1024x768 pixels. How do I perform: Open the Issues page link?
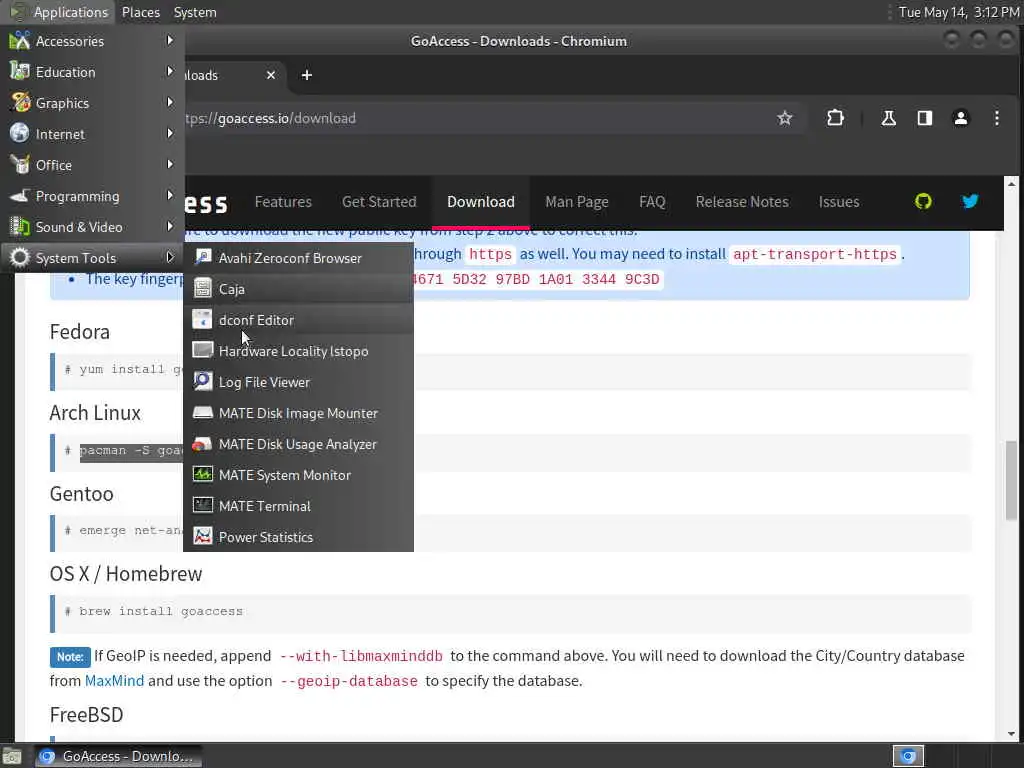[x=839, y=202]
